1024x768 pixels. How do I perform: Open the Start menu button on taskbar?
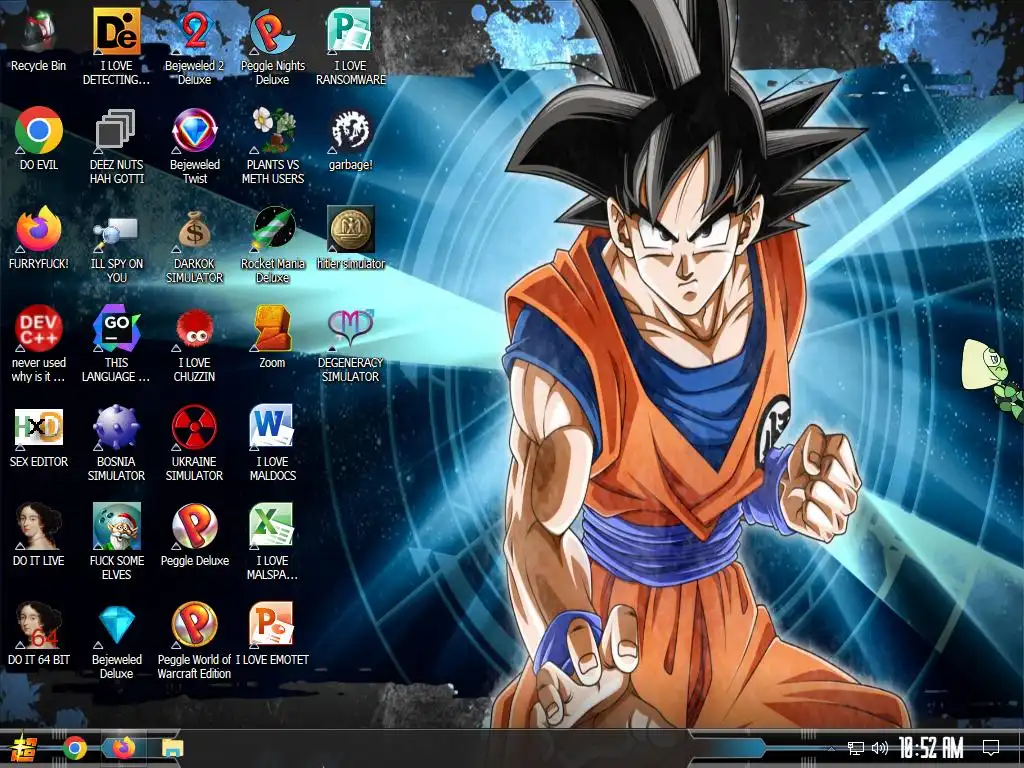pos(23,748)
